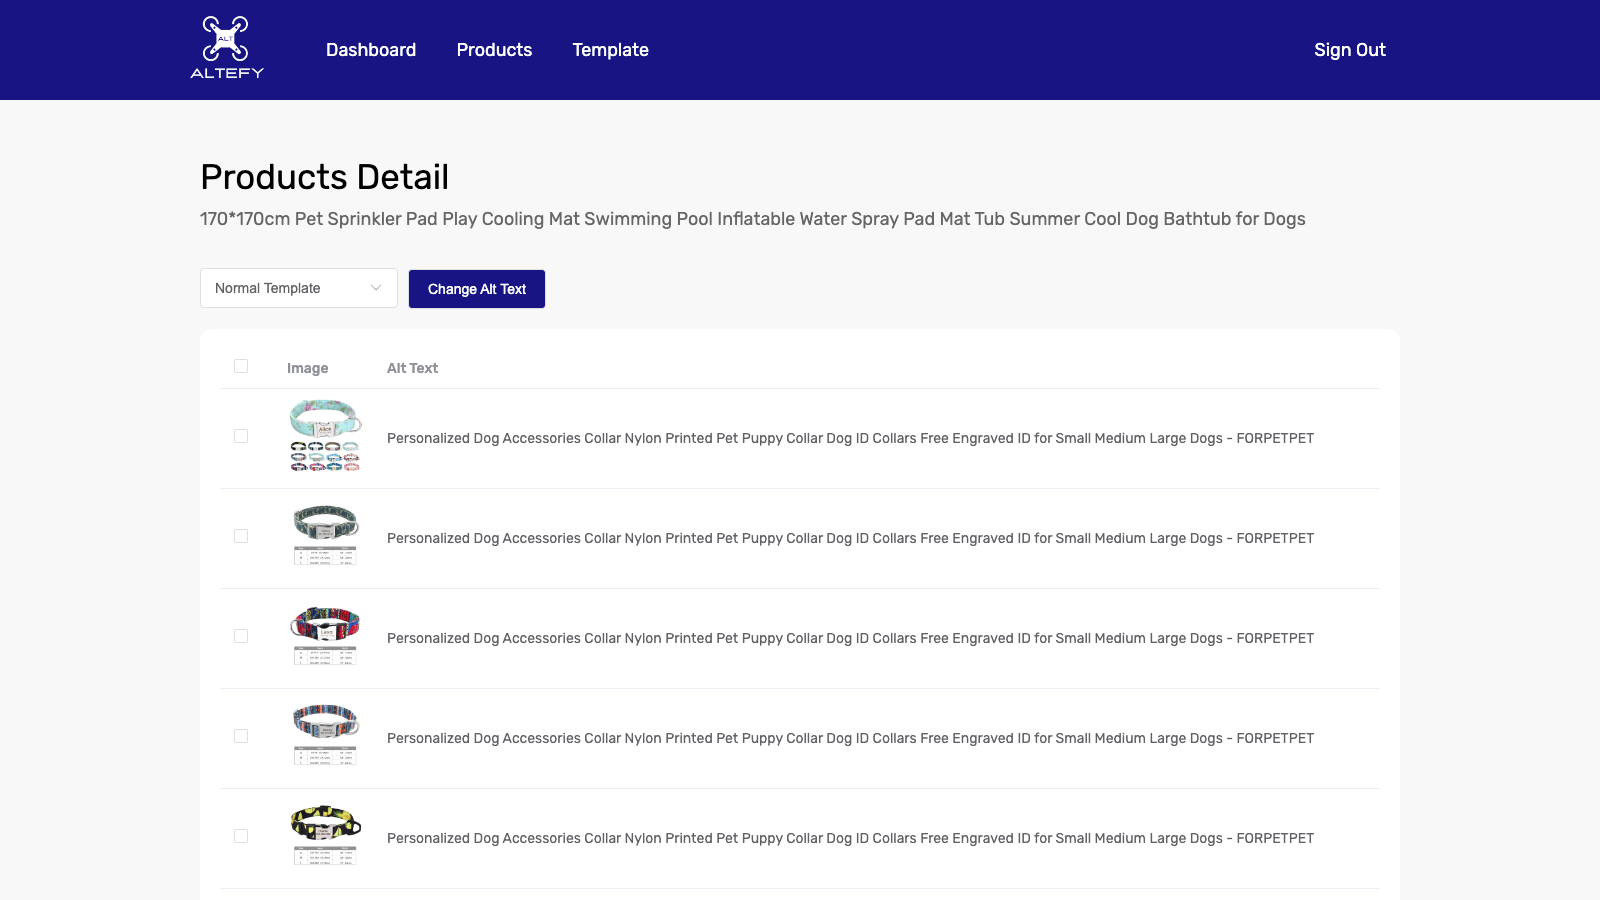Click Sign Out

point(1349,50)
